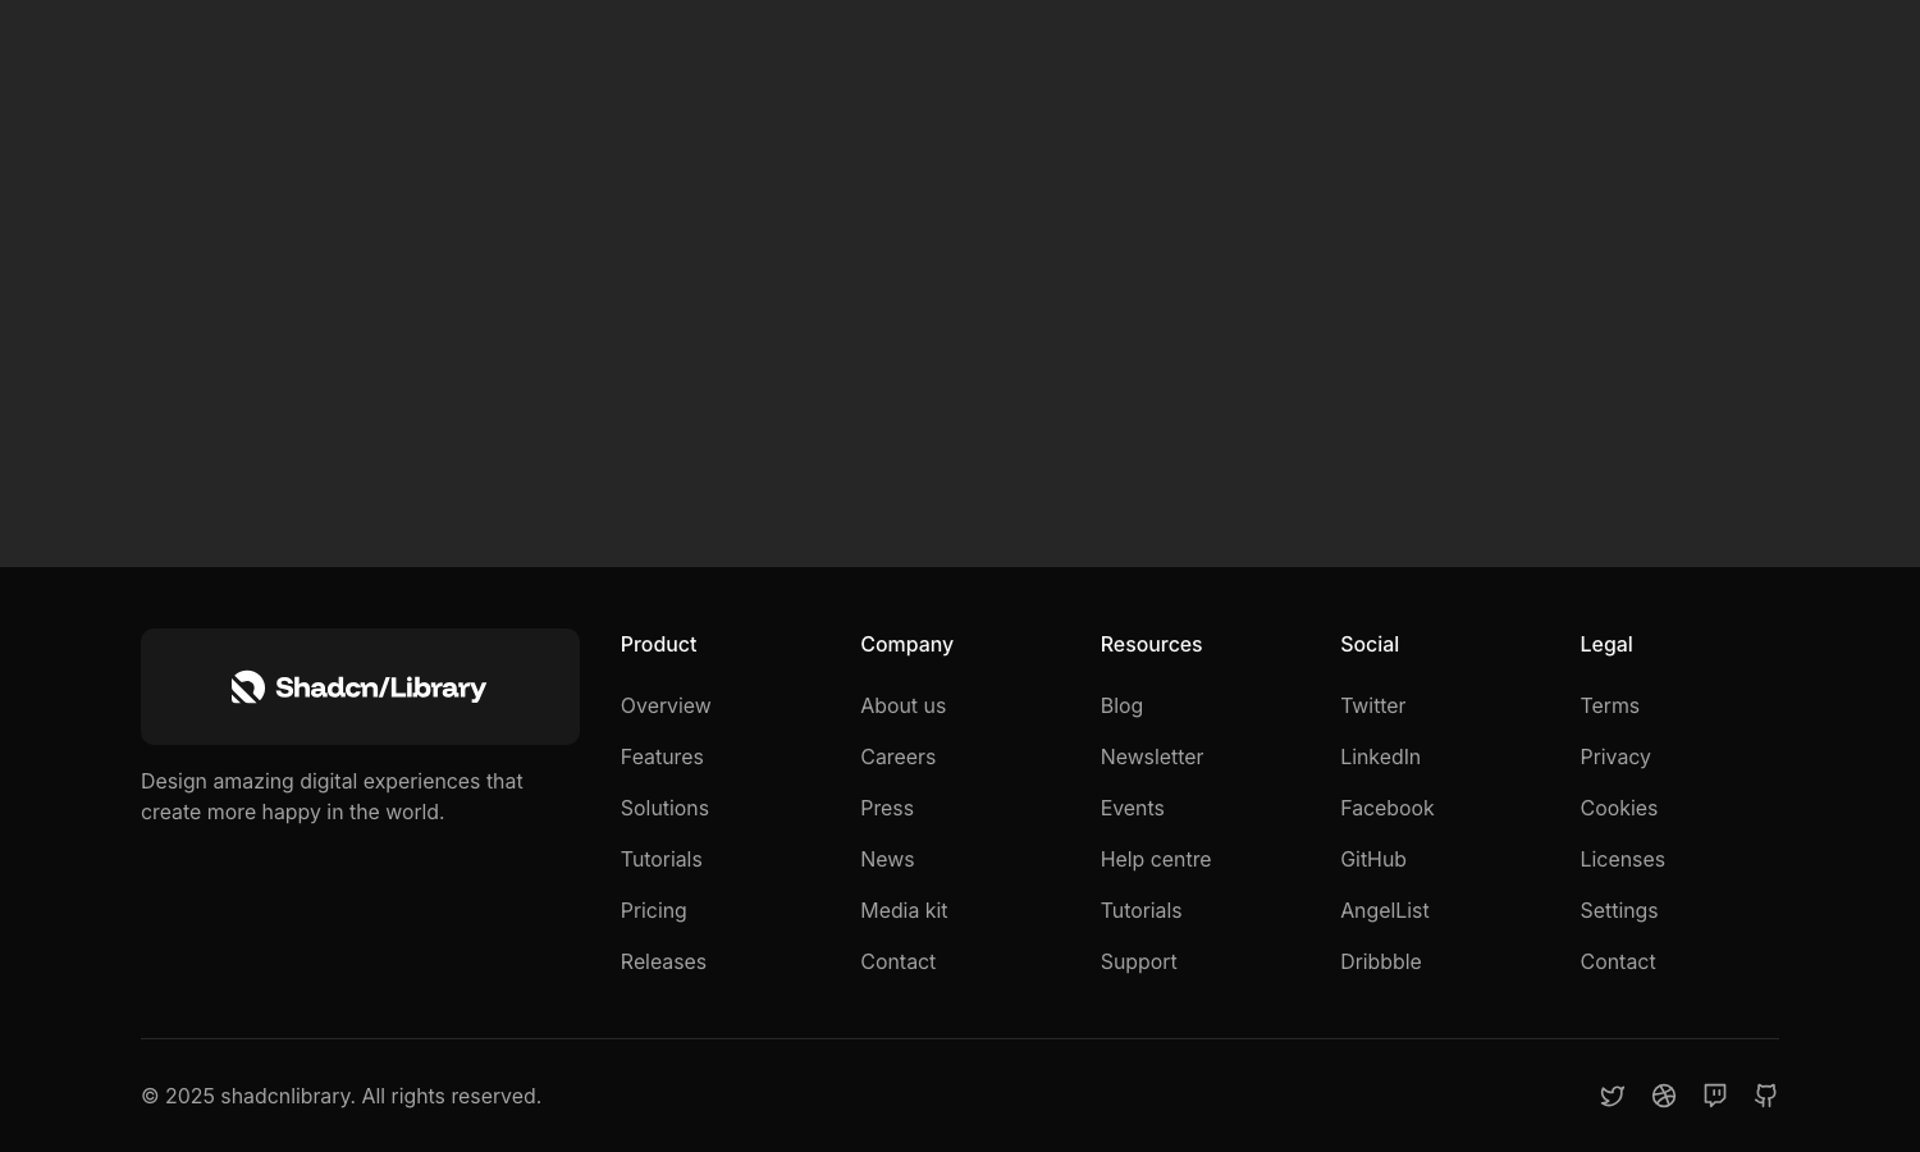Open the Privacy link
This screenshot has height=1152, width=1920.
[1615, 757]
